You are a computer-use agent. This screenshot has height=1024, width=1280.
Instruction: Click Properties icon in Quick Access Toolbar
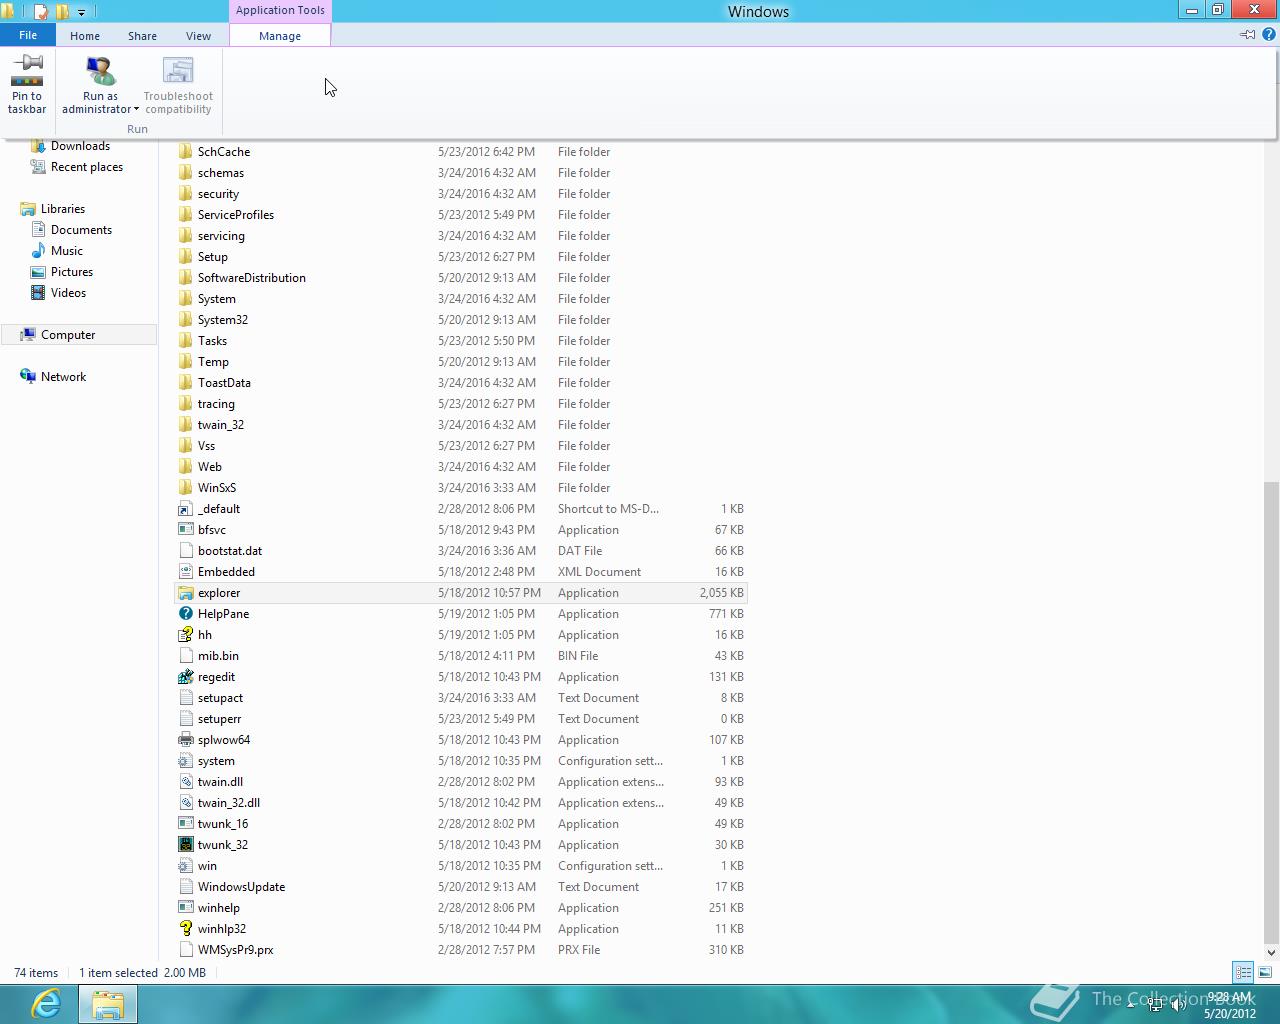click(x=40, y=12)
